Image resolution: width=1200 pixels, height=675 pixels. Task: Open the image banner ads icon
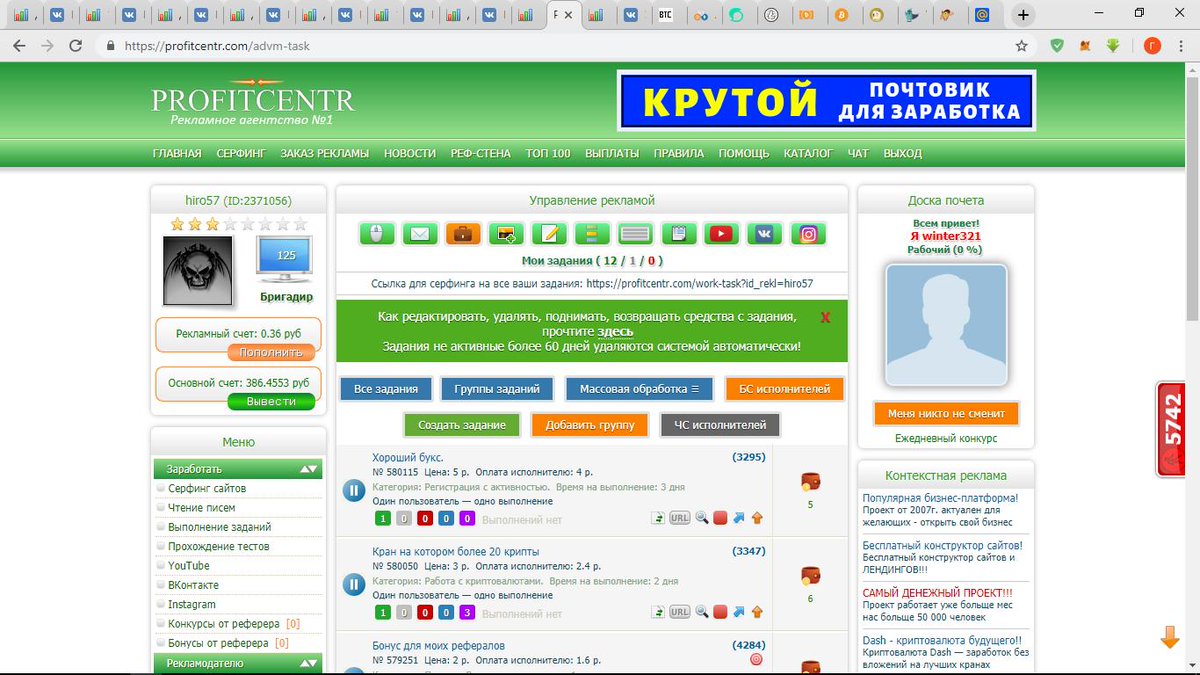506,234
